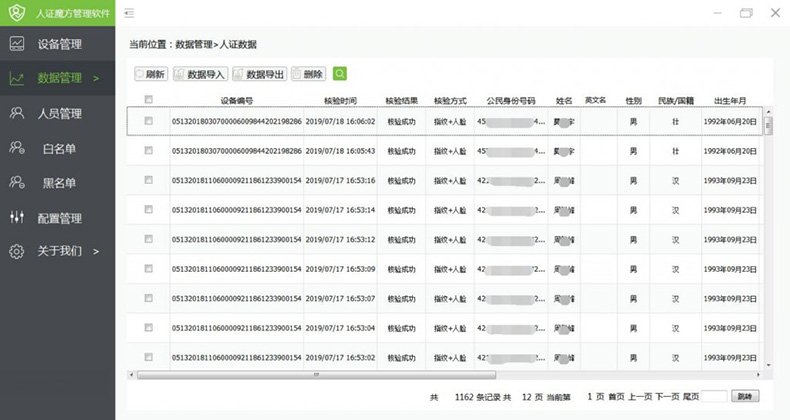Click the 白名单 user icon
The height and width of the screenshot is (420, 790).
click(x=17, y=148)
